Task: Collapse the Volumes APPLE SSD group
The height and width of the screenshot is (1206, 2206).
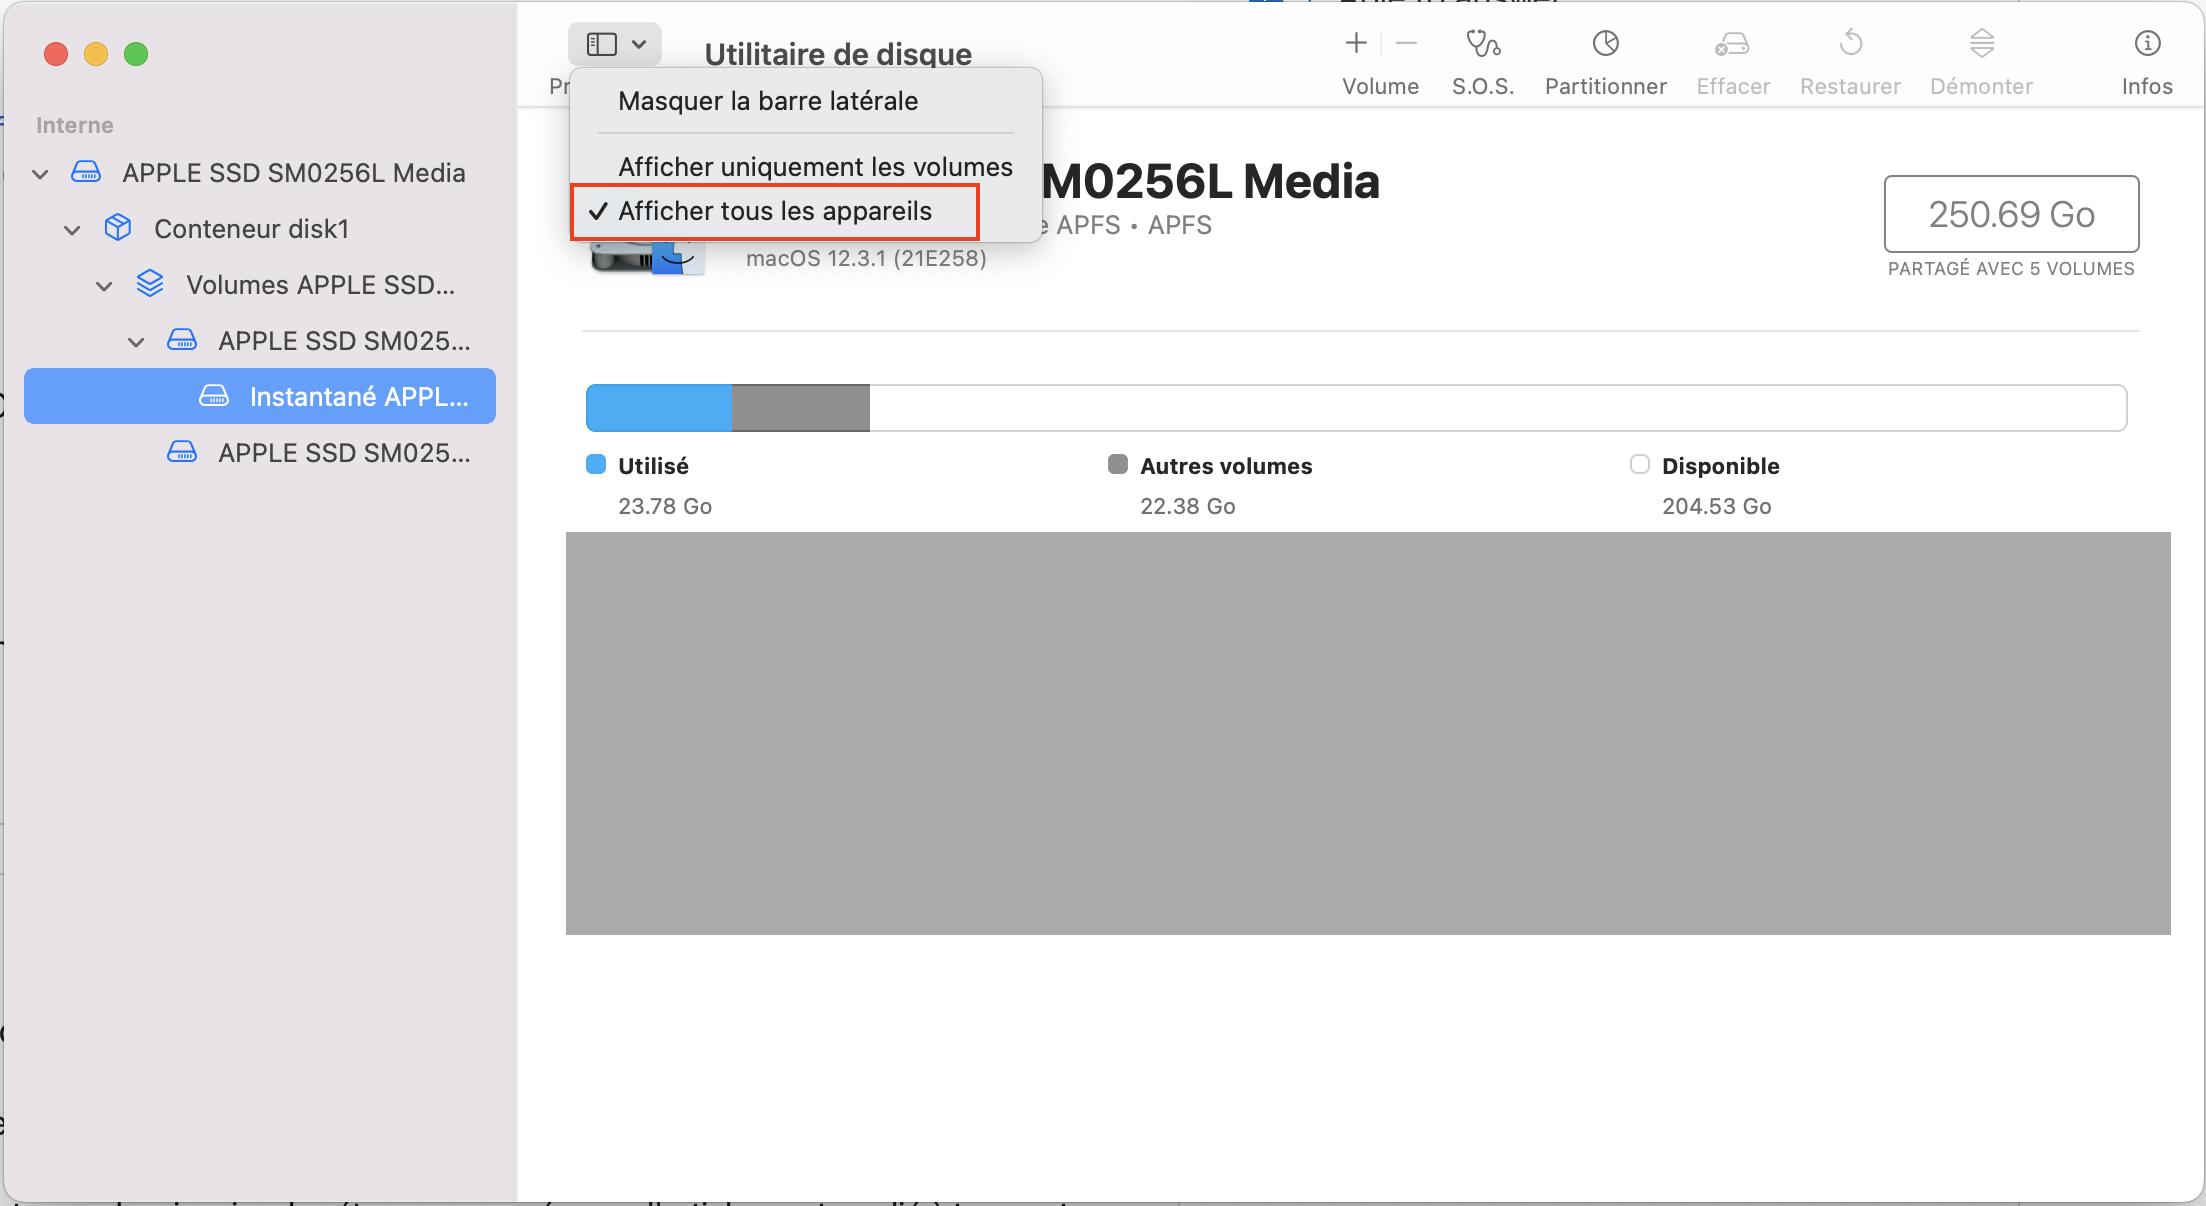Action: tap(104, 286)
